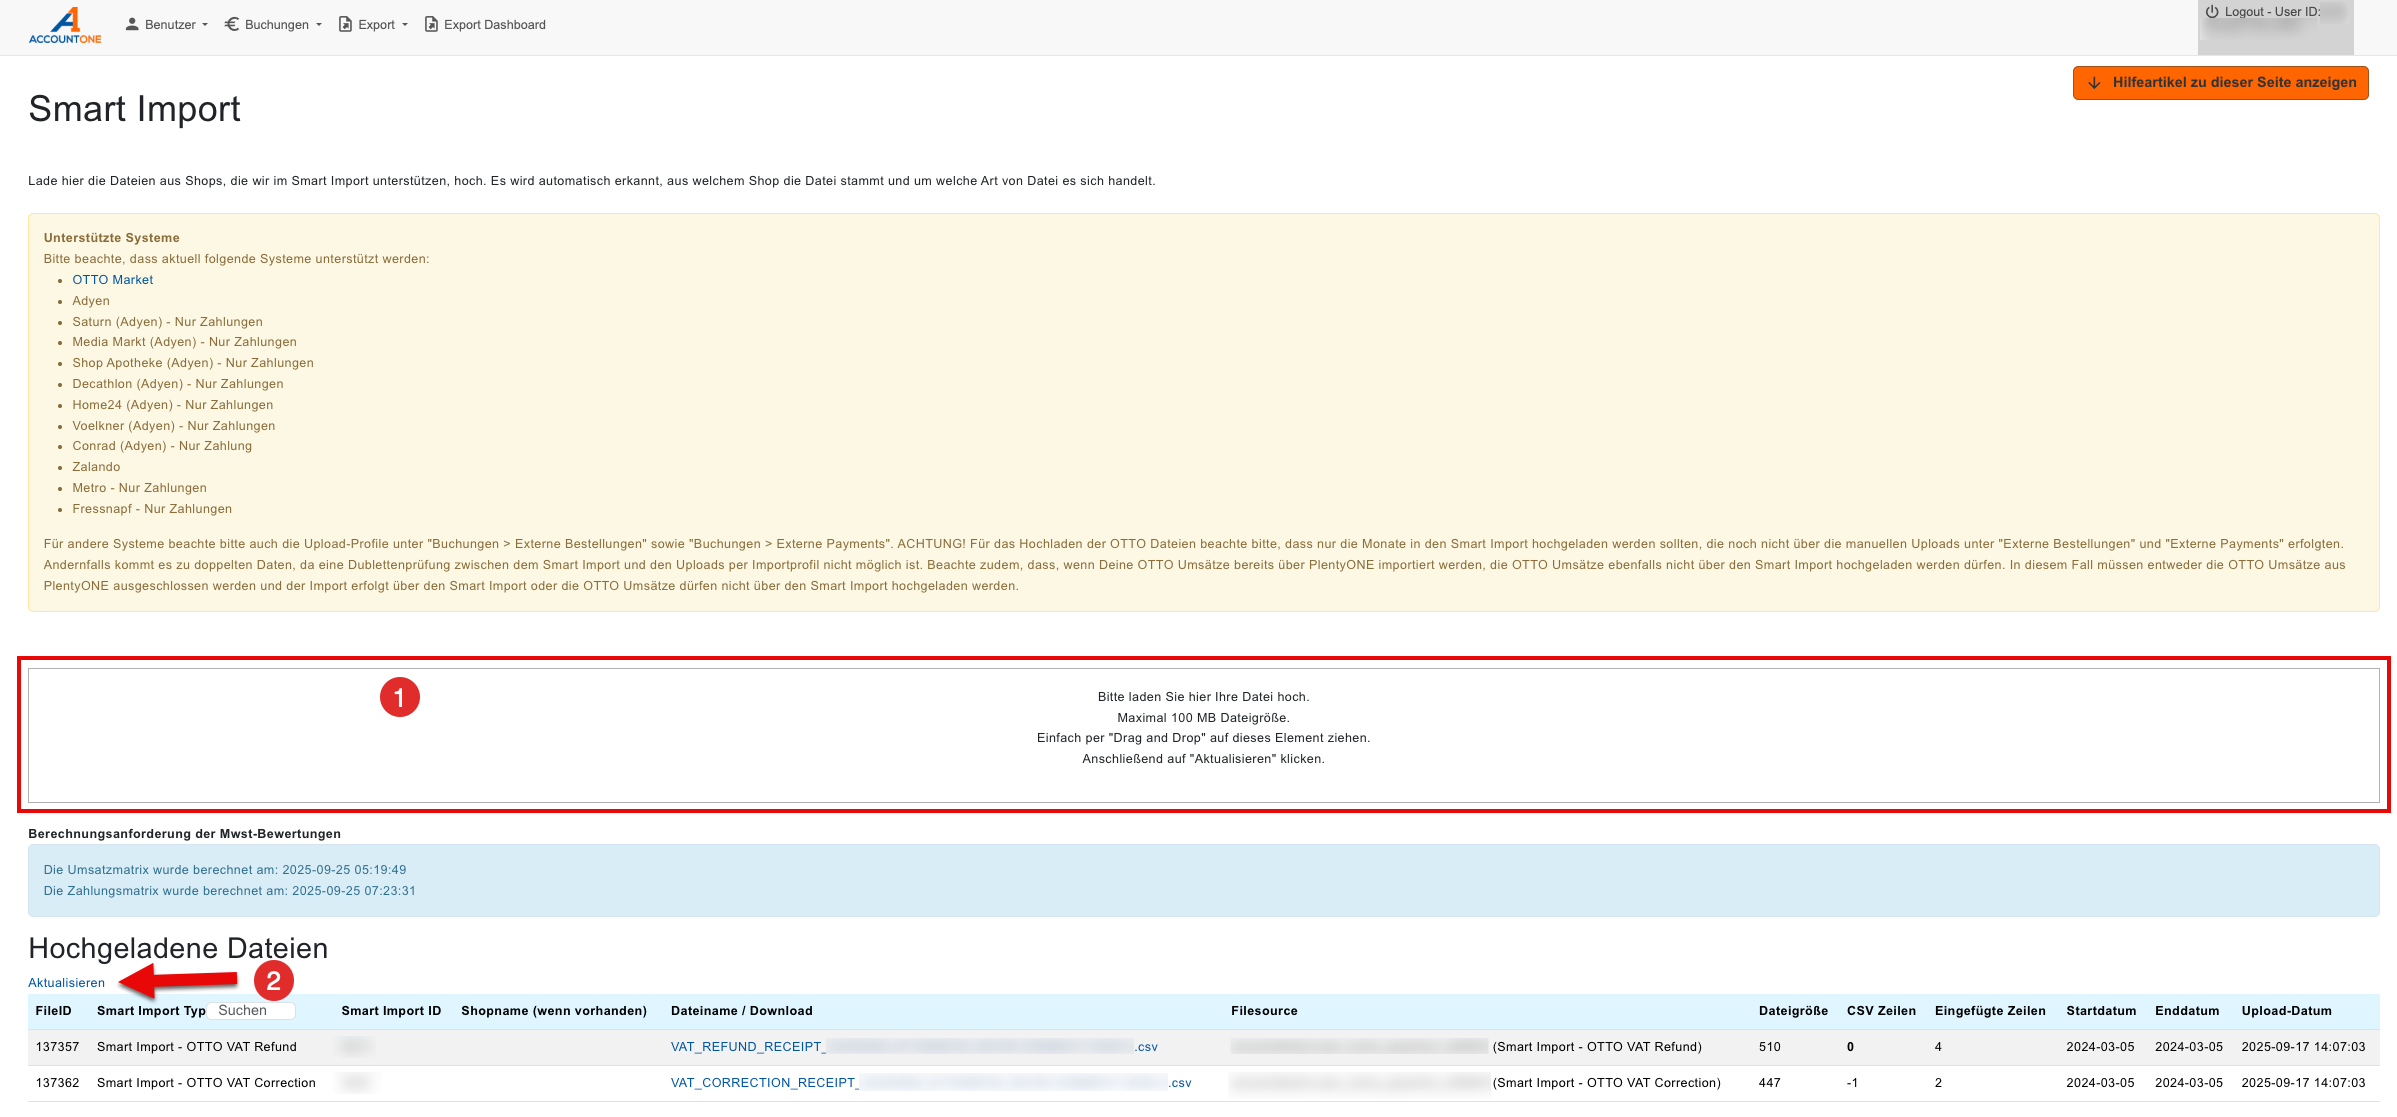This screenshot has width=2397, height=1117.
Task: Click the file upload drop zone
Action: click(1203, 735)
